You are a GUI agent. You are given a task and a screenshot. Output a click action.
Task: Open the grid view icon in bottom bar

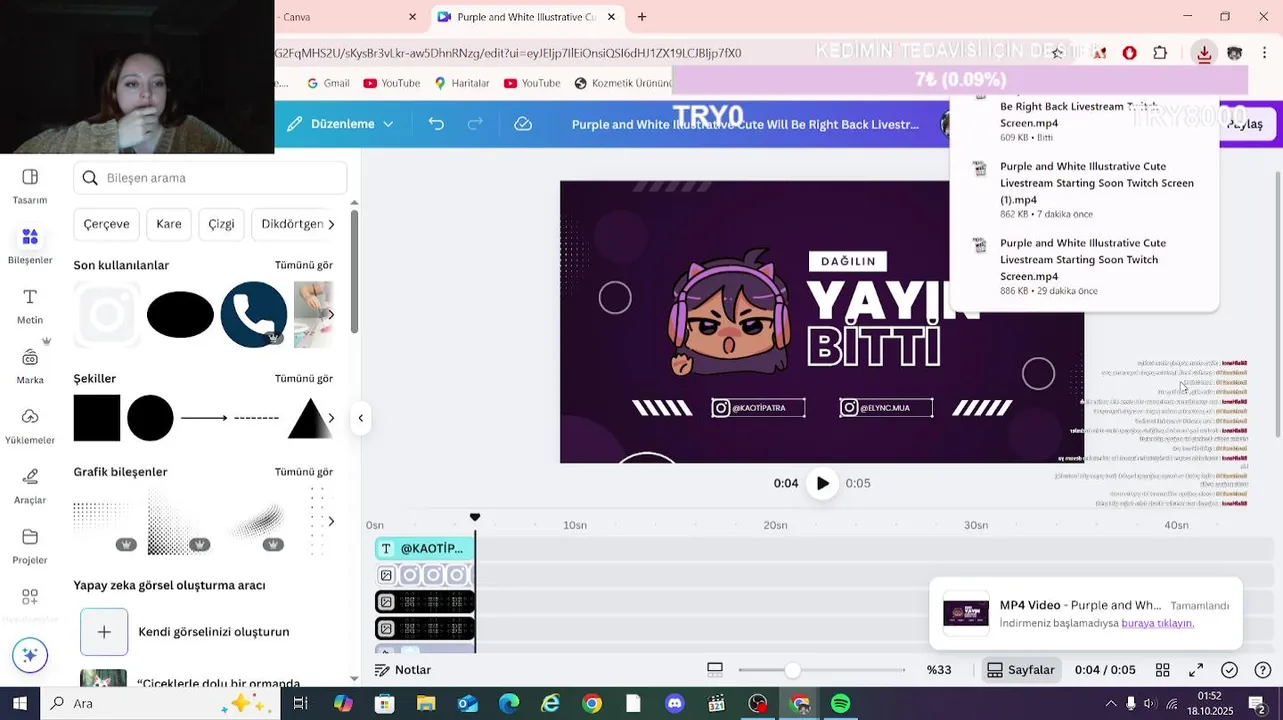click(1162, 670)
